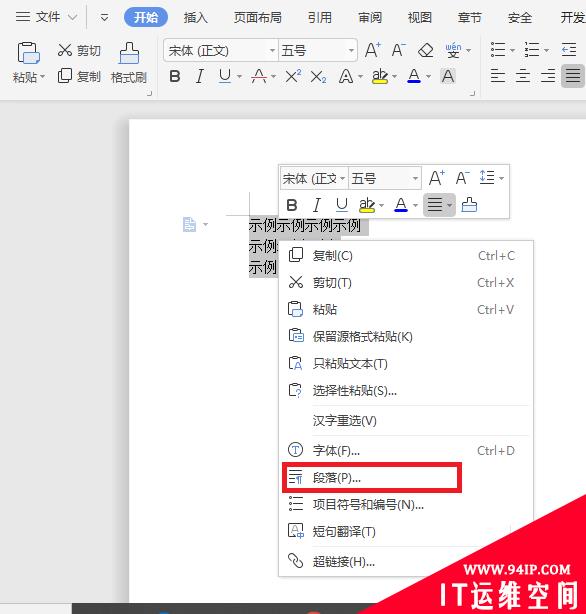Click mini toolbar decrease font size icon
Screen dimensions: 586x614
[462, 178]
